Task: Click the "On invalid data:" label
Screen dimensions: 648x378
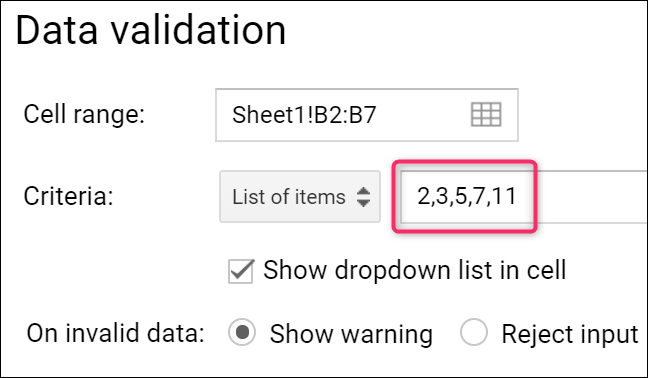Action: pos(116,333)
